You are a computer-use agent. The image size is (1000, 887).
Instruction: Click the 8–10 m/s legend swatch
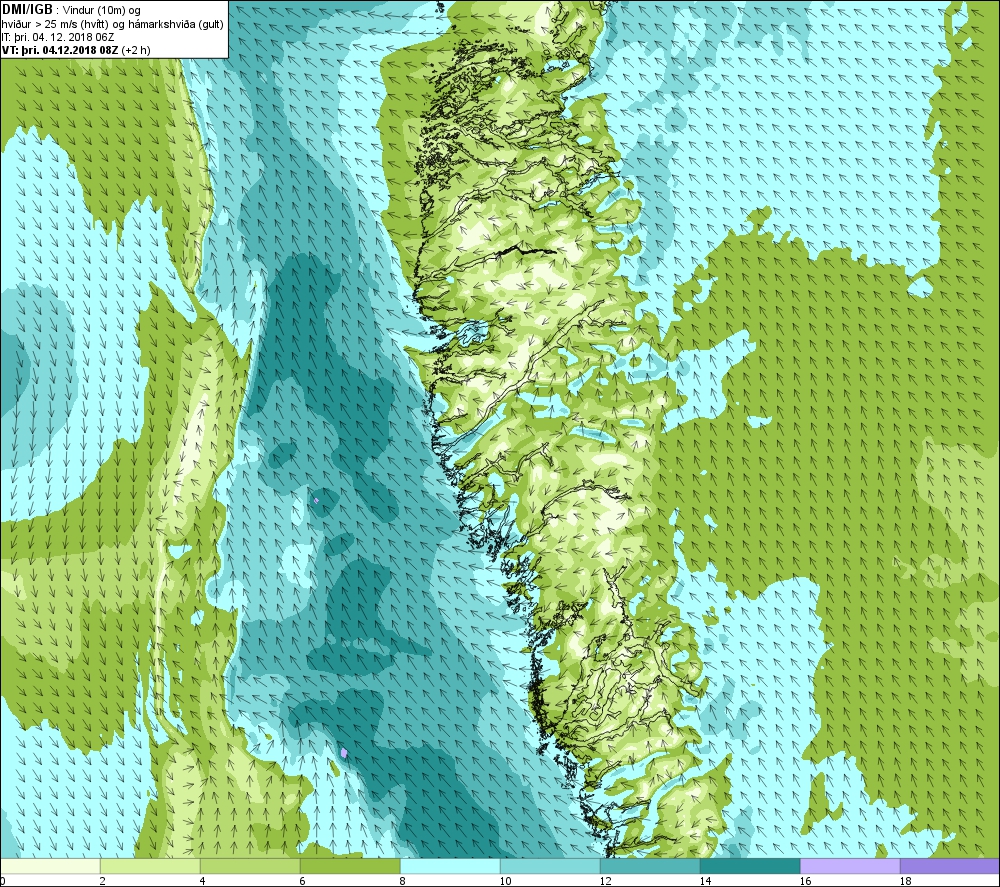pyautogui.click(x=450, y=866)
